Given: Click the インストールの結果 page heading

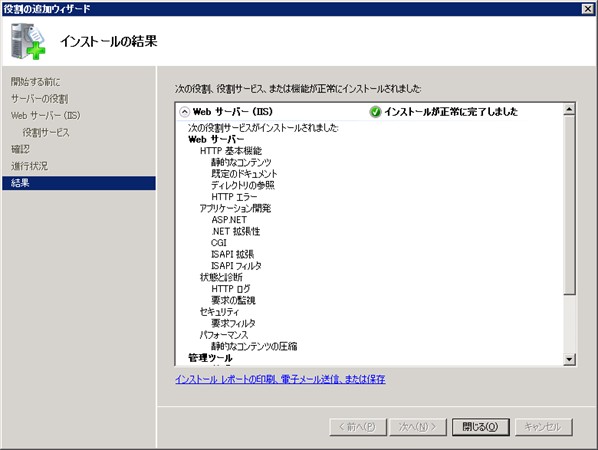Looking at the screenshot, I should (109, 41).
